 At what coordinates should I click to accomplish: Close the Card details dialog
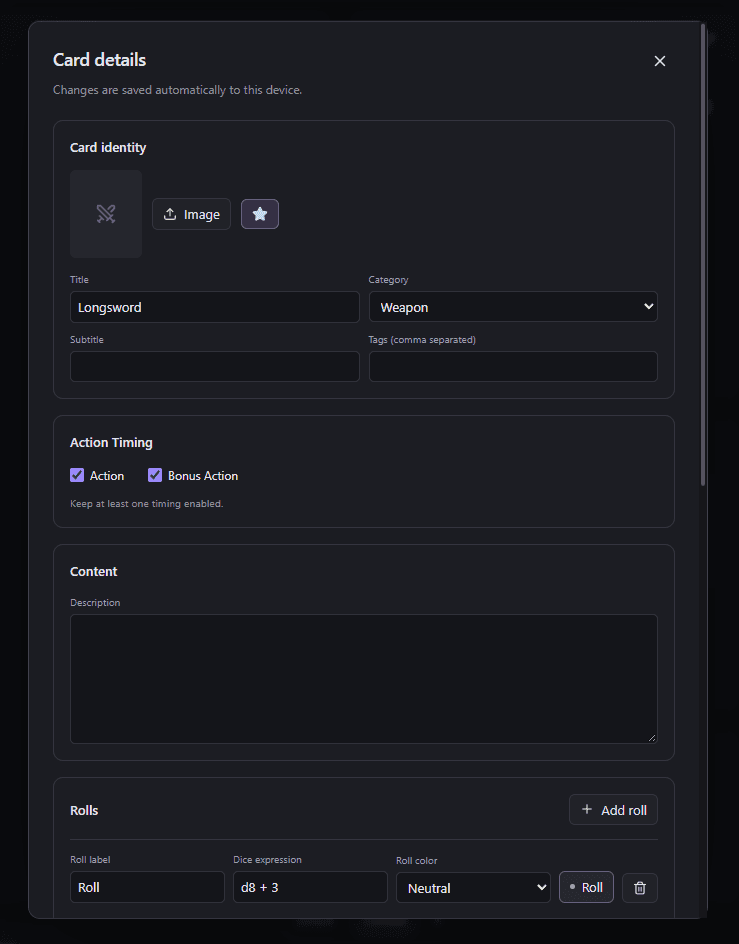pyautogui.click(x=659, y=61)
